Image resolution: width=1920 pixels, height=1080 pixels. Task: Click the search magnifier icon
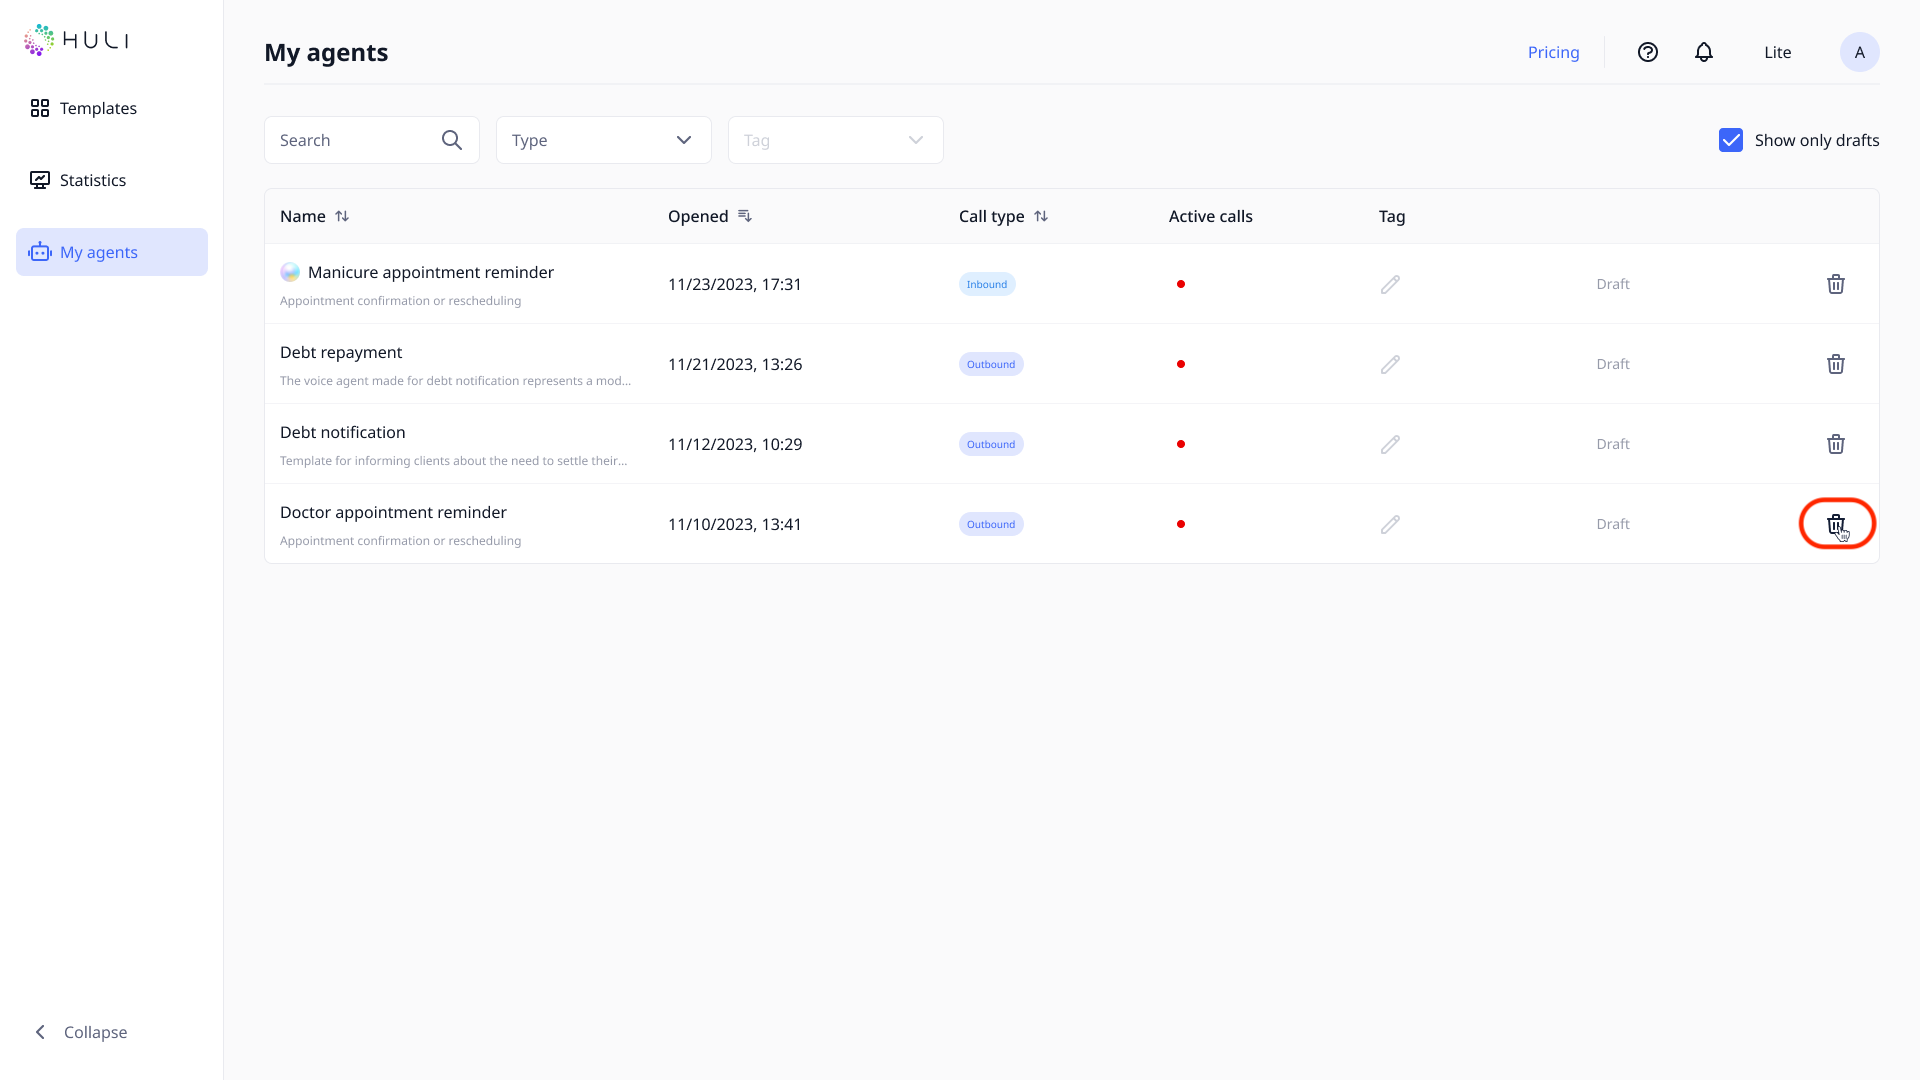pos(452,140)
